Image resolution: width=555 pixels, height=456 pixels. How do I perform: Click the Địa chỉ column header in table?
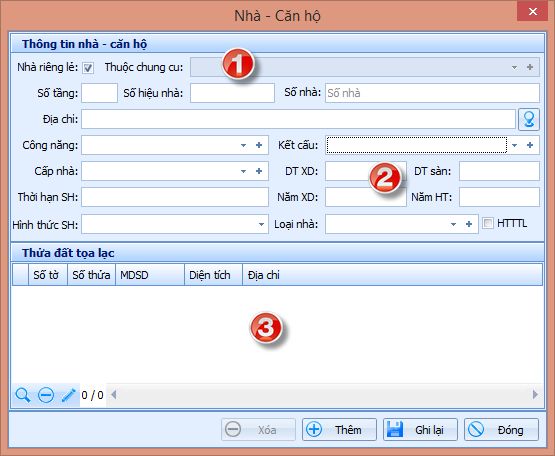pyautogui.click(x=393, y=275)
